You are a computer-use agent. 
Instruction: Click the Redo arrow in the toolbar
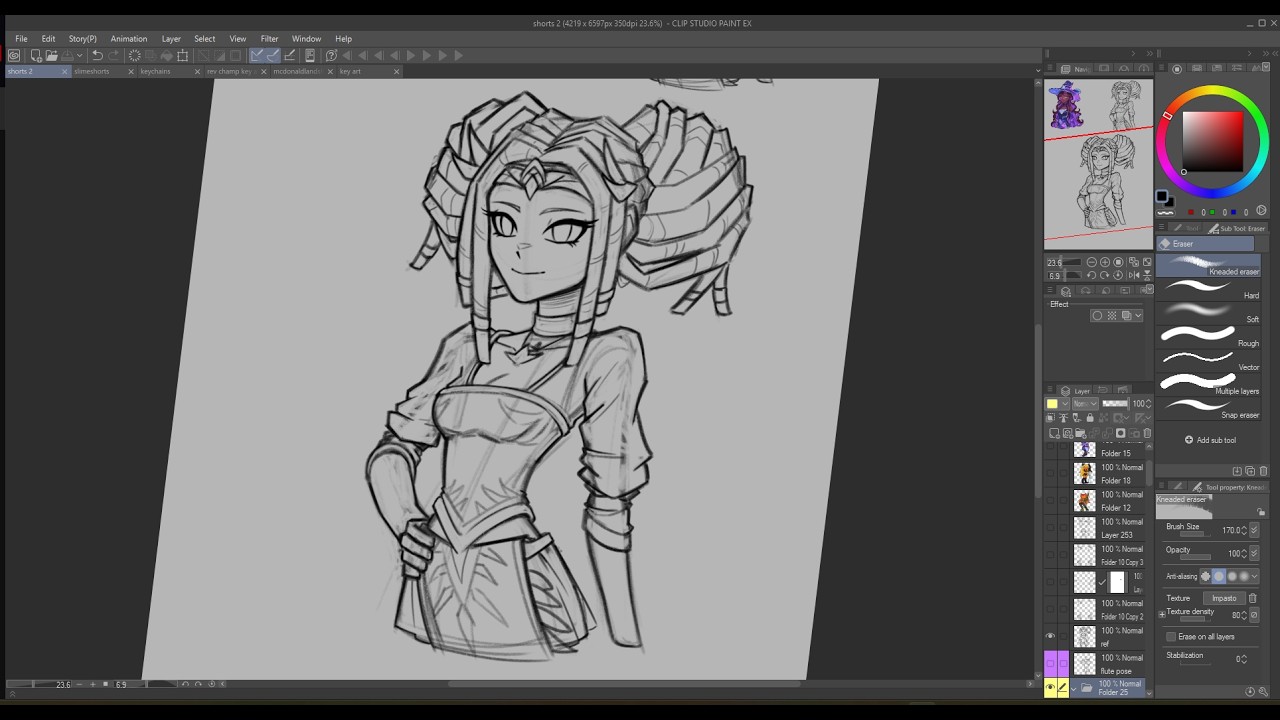(114, 55)
